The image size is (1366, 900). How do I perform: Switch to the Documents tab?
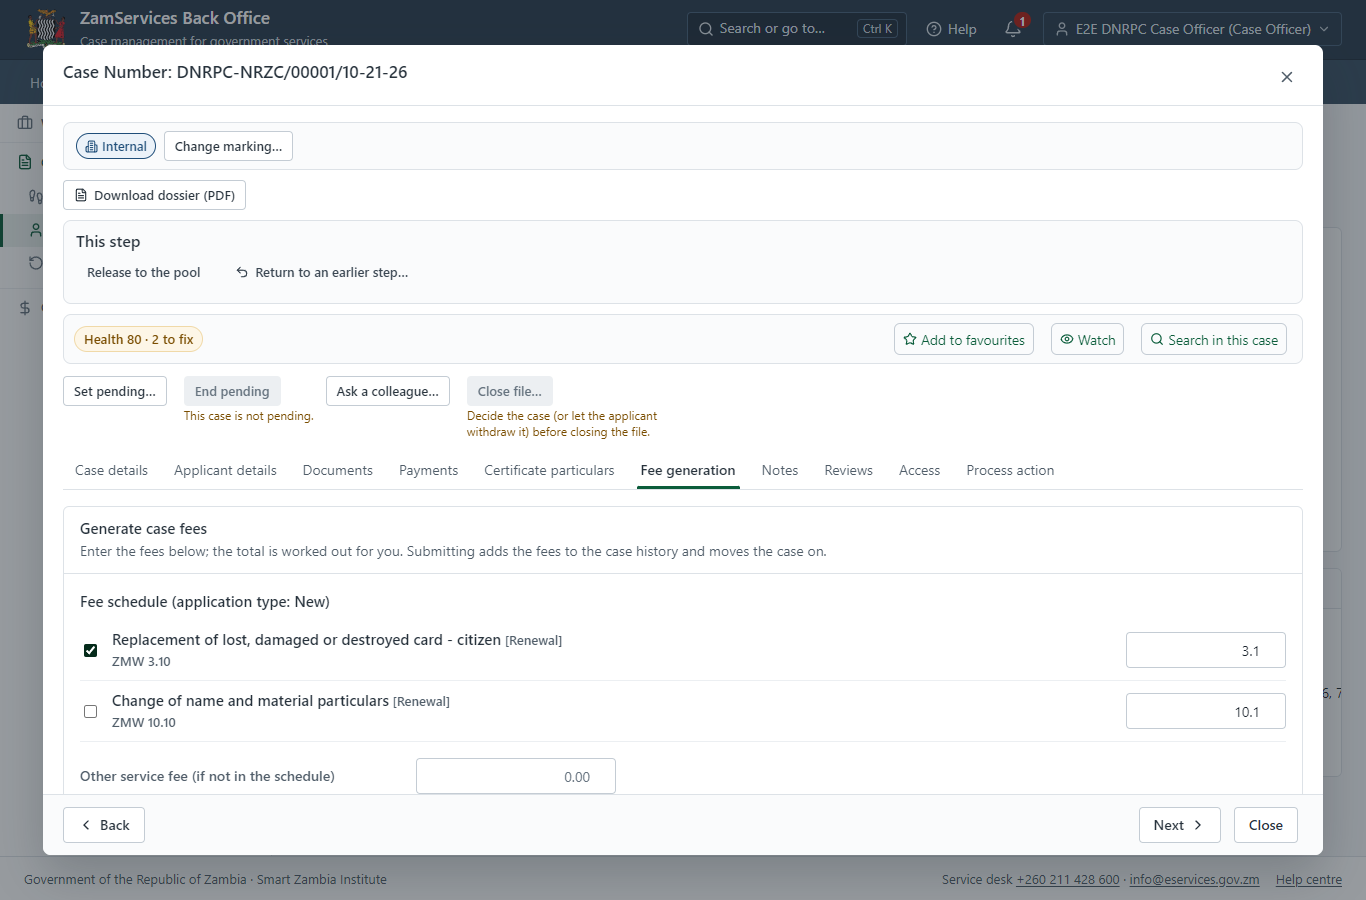[338, 470]
